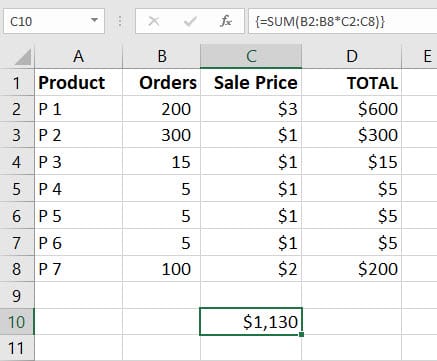This screenshot has width=437, height=361.
Task: Select cell containing P 6
Action: 78,243
